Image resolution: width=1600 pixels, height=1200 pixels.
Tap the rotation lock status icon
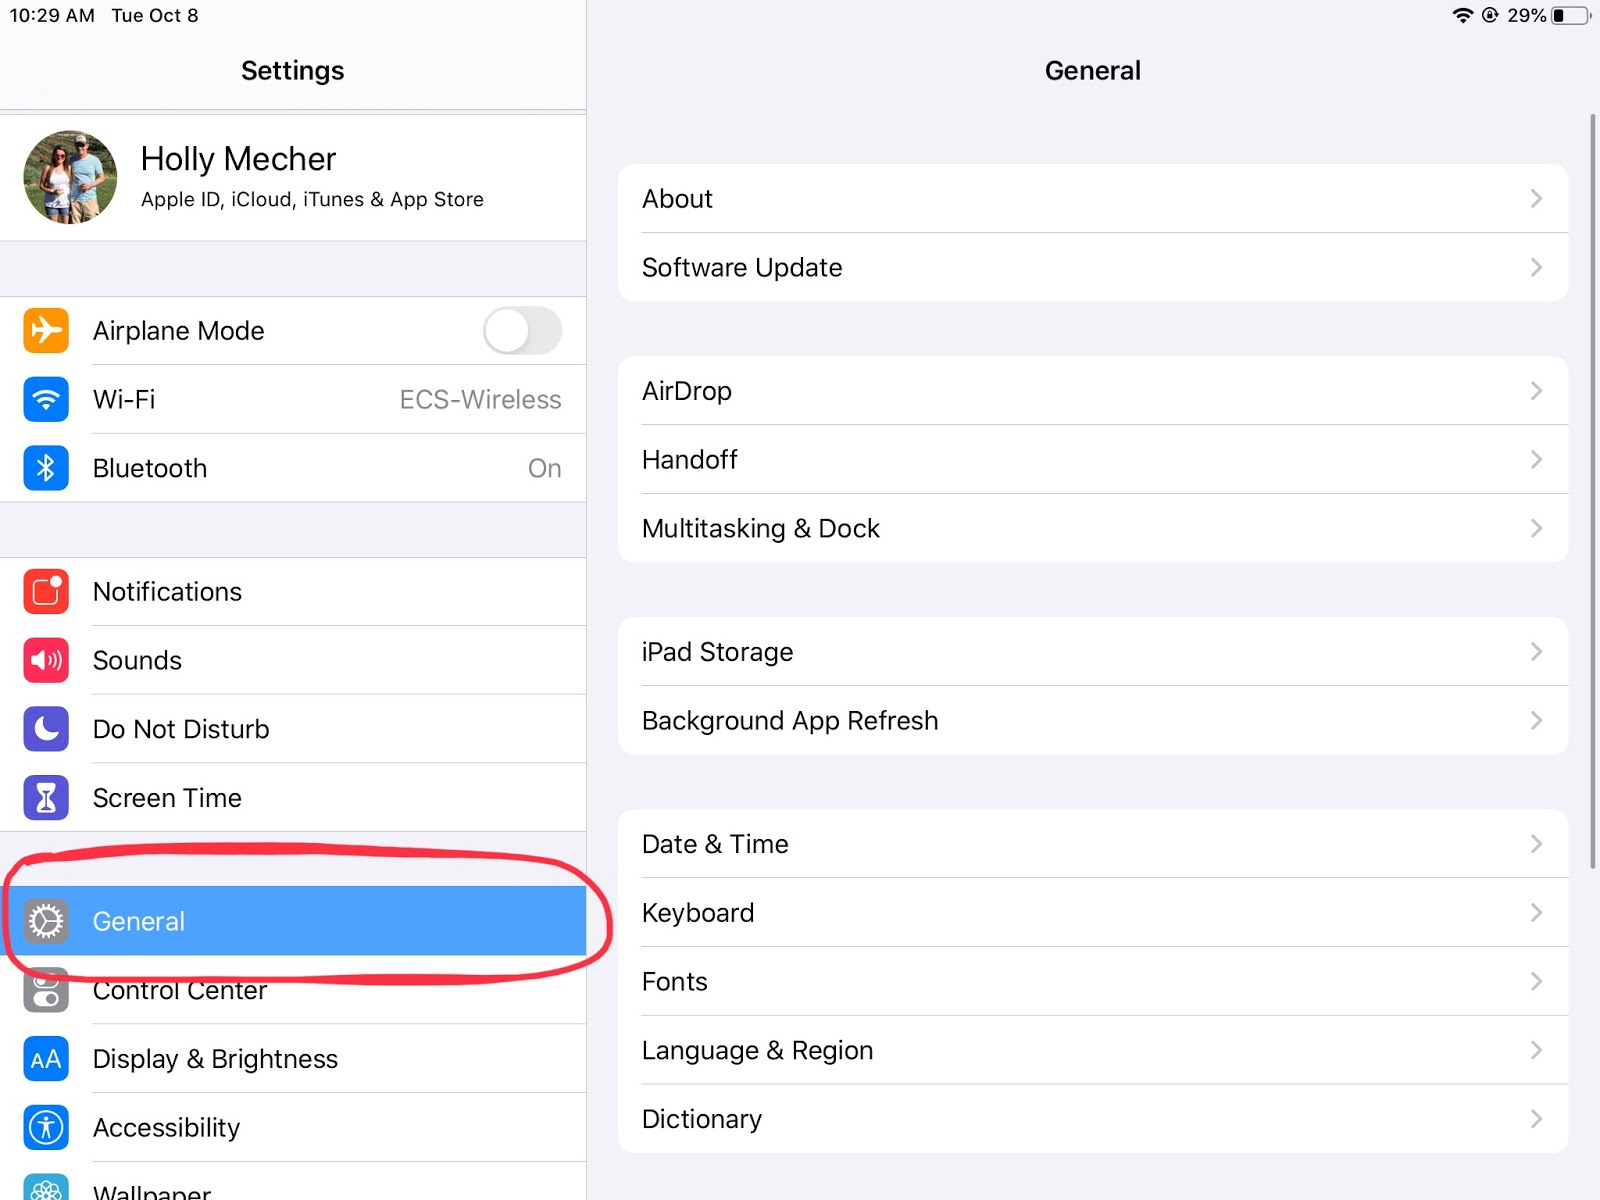pos(1490,15)
